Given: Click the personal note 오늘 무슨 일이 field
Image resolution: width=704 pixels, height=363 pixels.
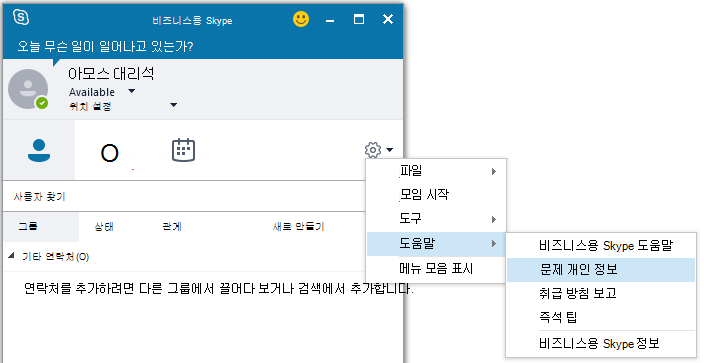Looking at the screenshot, I should click(x=106, y=46).
